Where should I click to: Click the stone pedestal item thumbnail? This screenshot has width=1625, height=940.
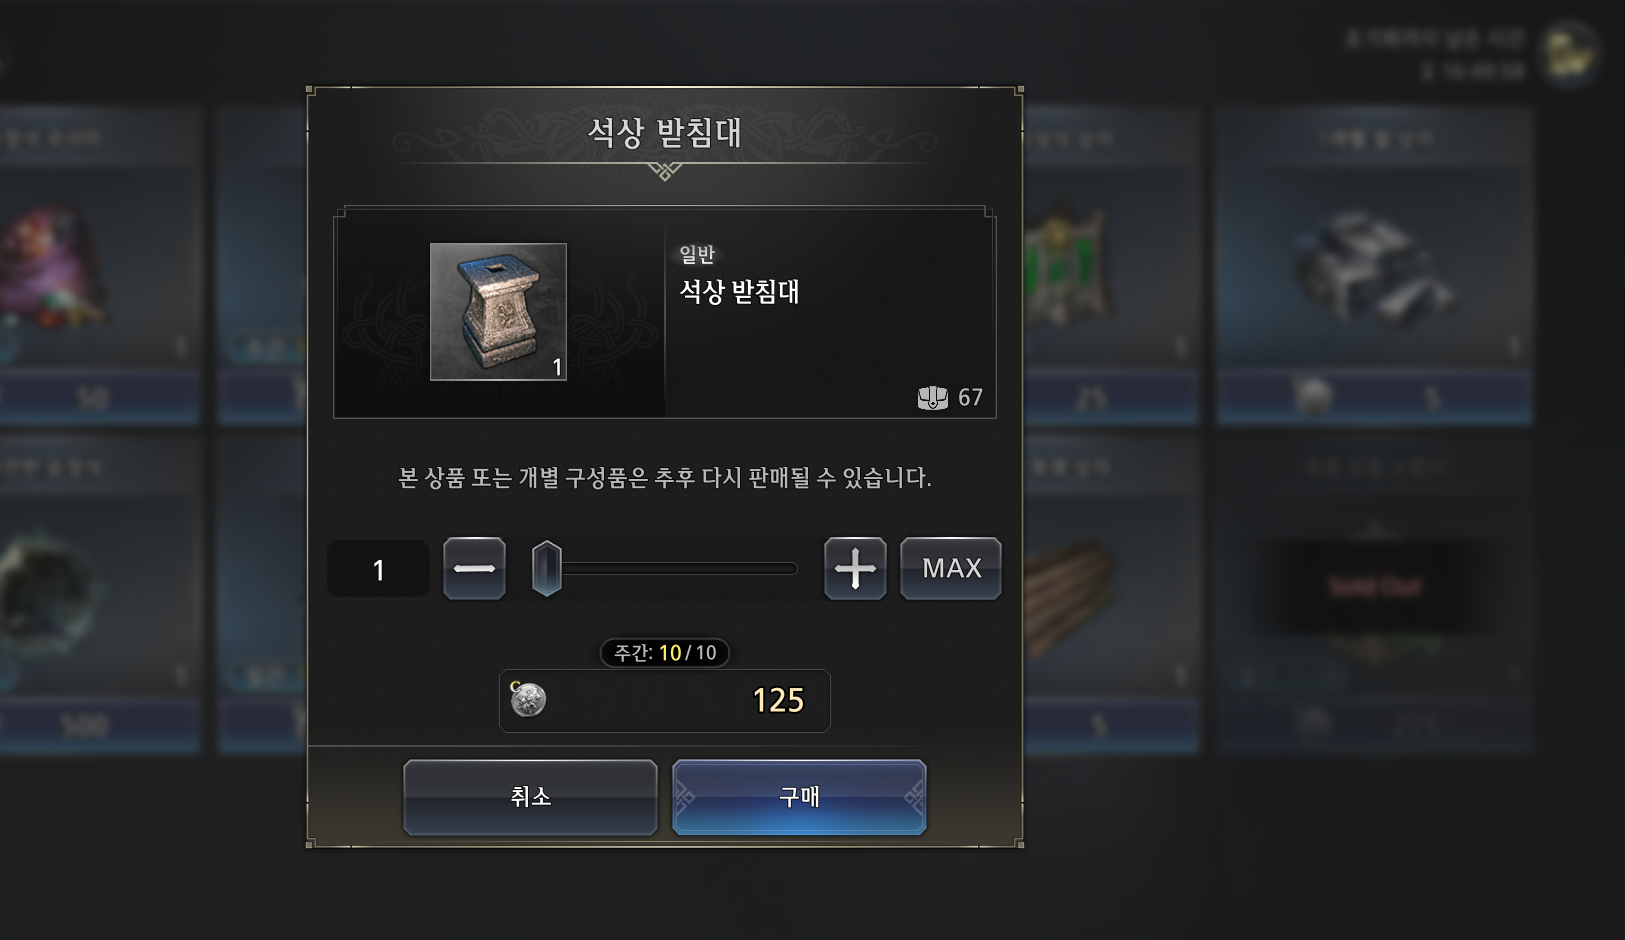pos(498,312)
